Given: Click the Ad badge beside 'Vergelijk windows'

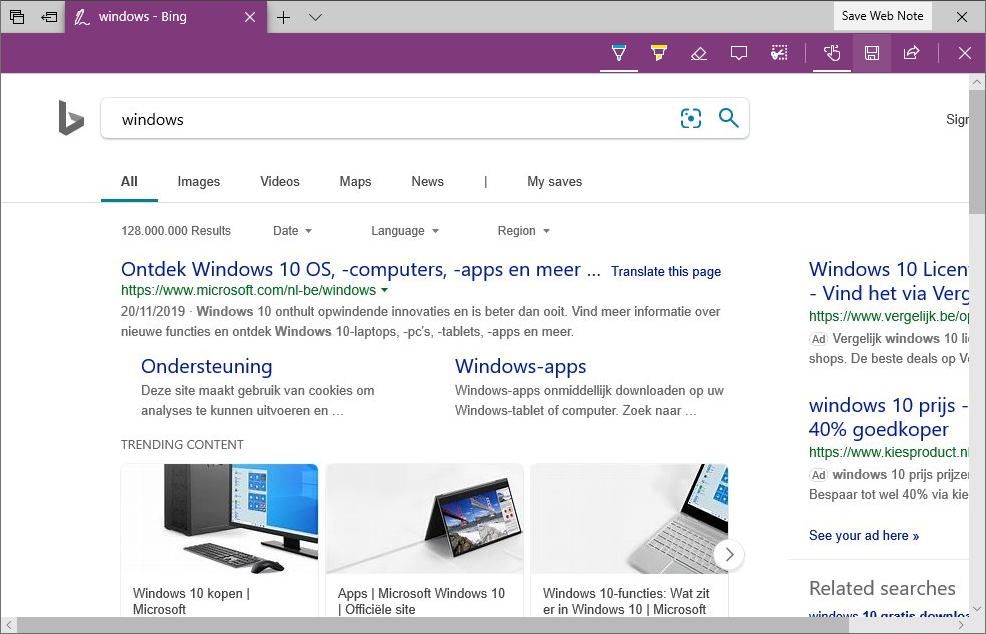Looking at the screenshot, I should point(818,339).
